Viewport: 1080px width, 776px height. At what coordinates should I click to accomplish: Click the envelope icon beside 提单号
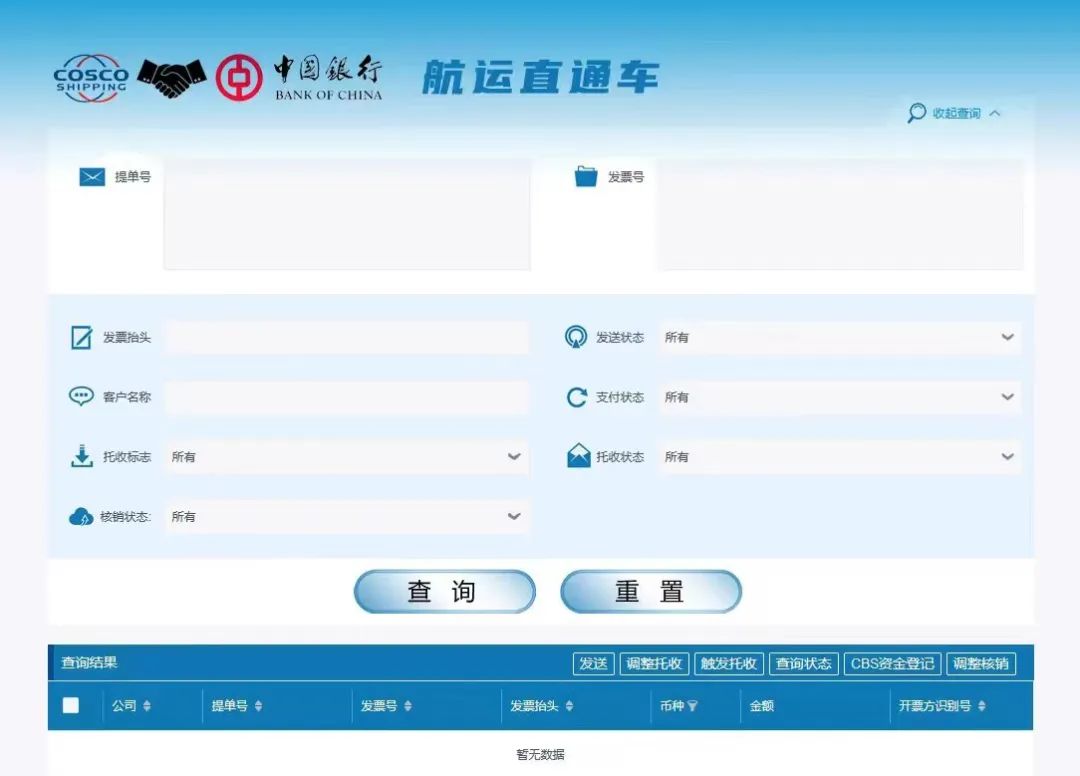point(92,177)
